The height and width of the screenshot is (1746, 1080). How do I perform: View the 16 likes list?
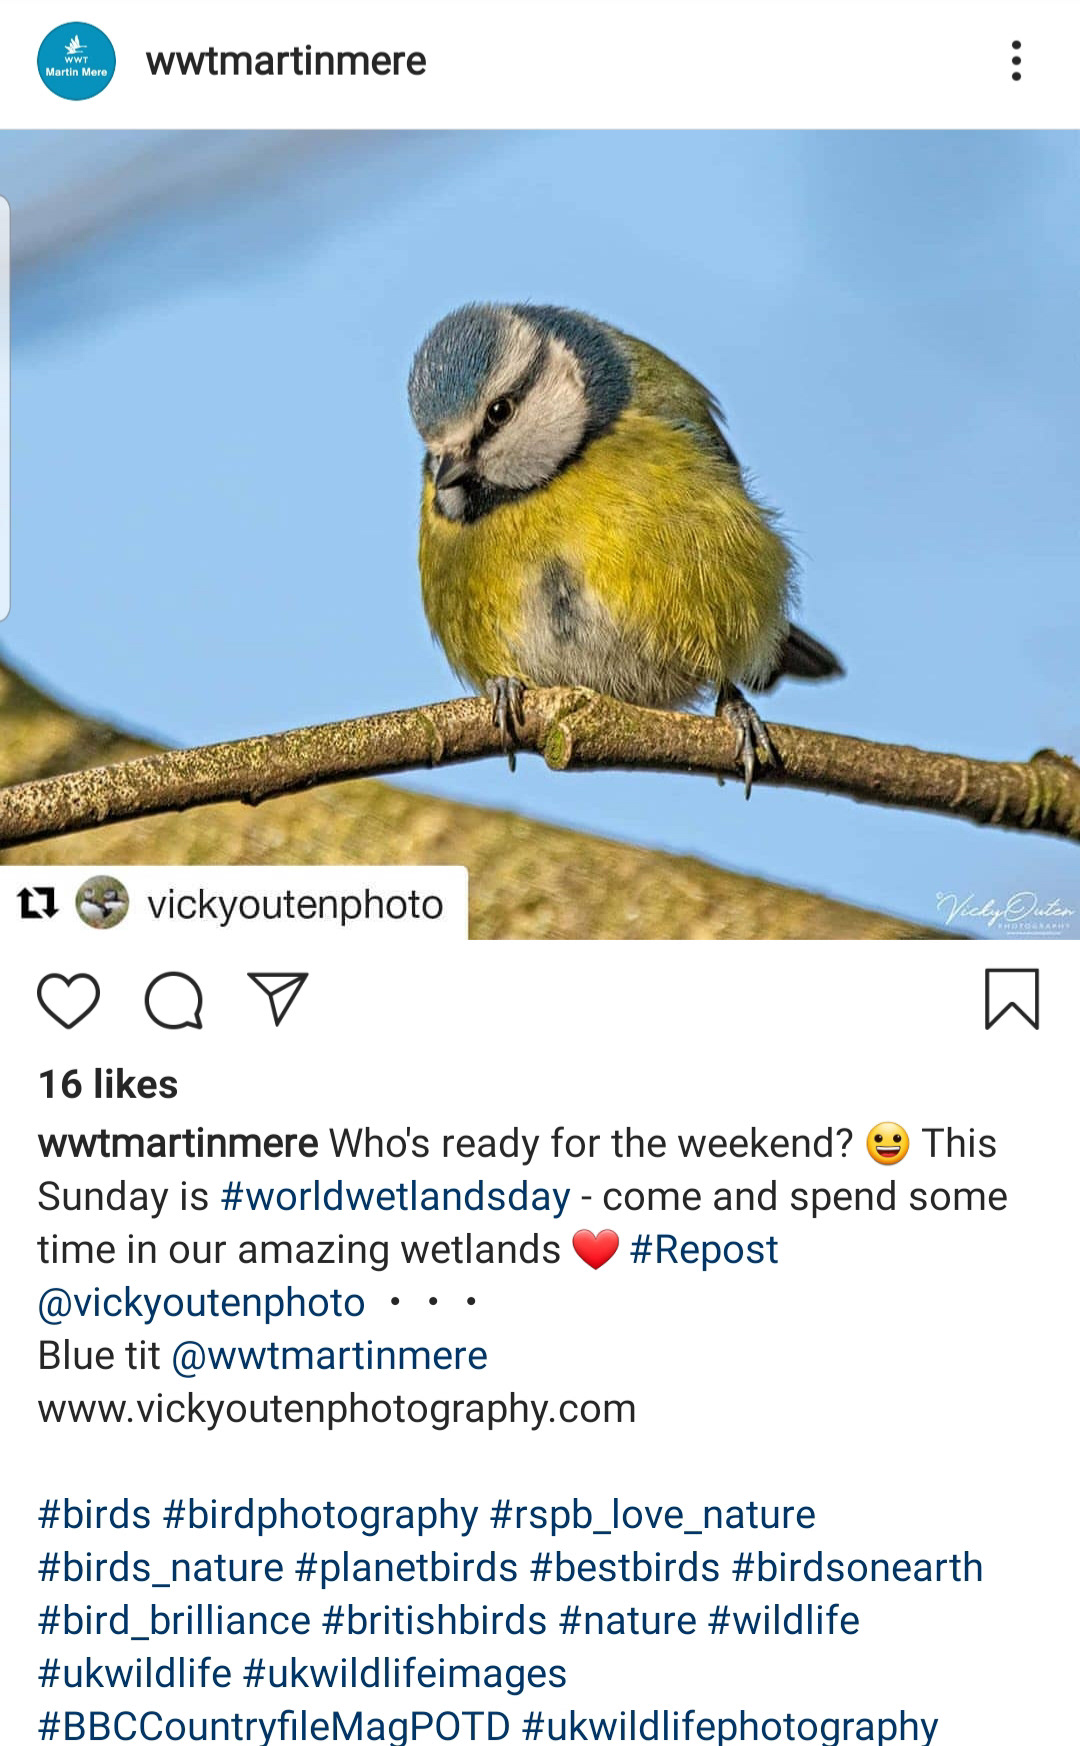pos(108,1084)
